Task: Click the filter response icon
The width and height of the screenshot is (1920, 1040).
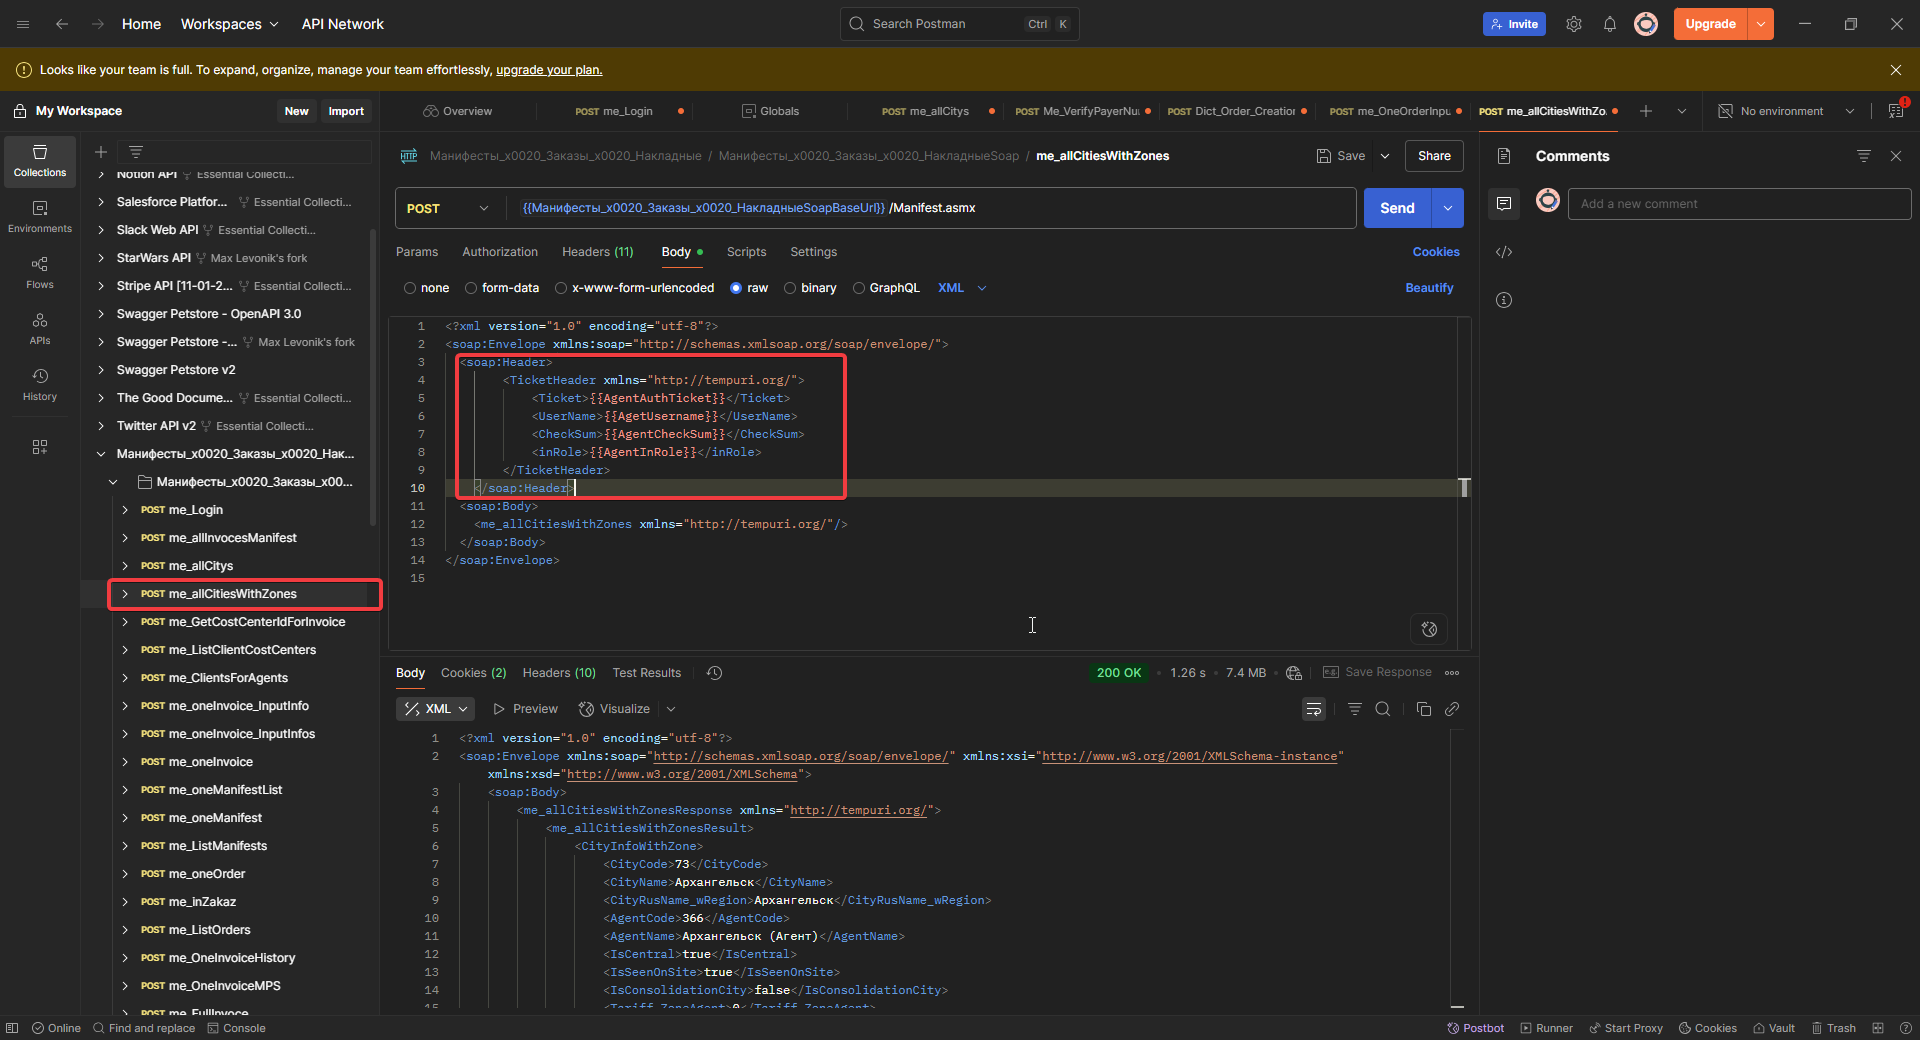Action: click(1355, 709)
